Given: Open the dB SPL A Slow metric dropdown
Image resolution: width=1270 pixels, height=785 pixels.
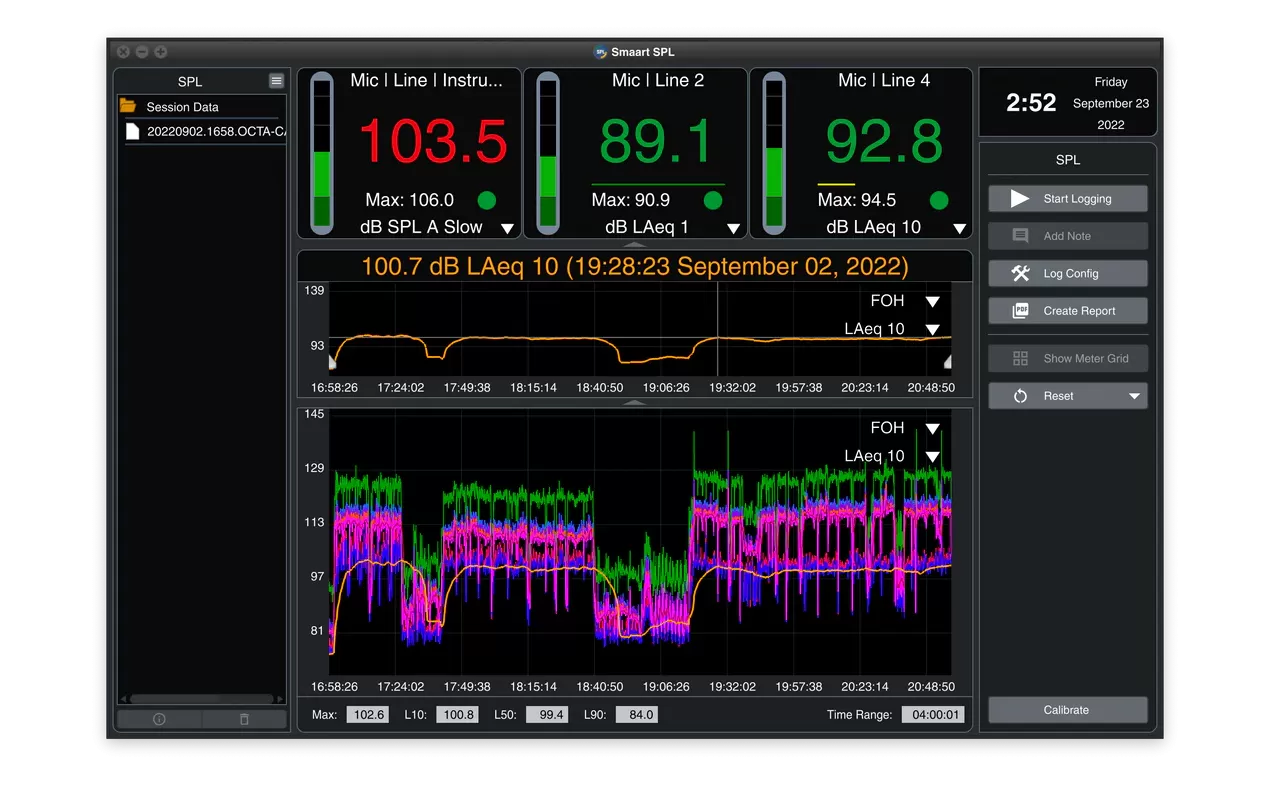Looking at the screenshot, I should click(507, 228).
